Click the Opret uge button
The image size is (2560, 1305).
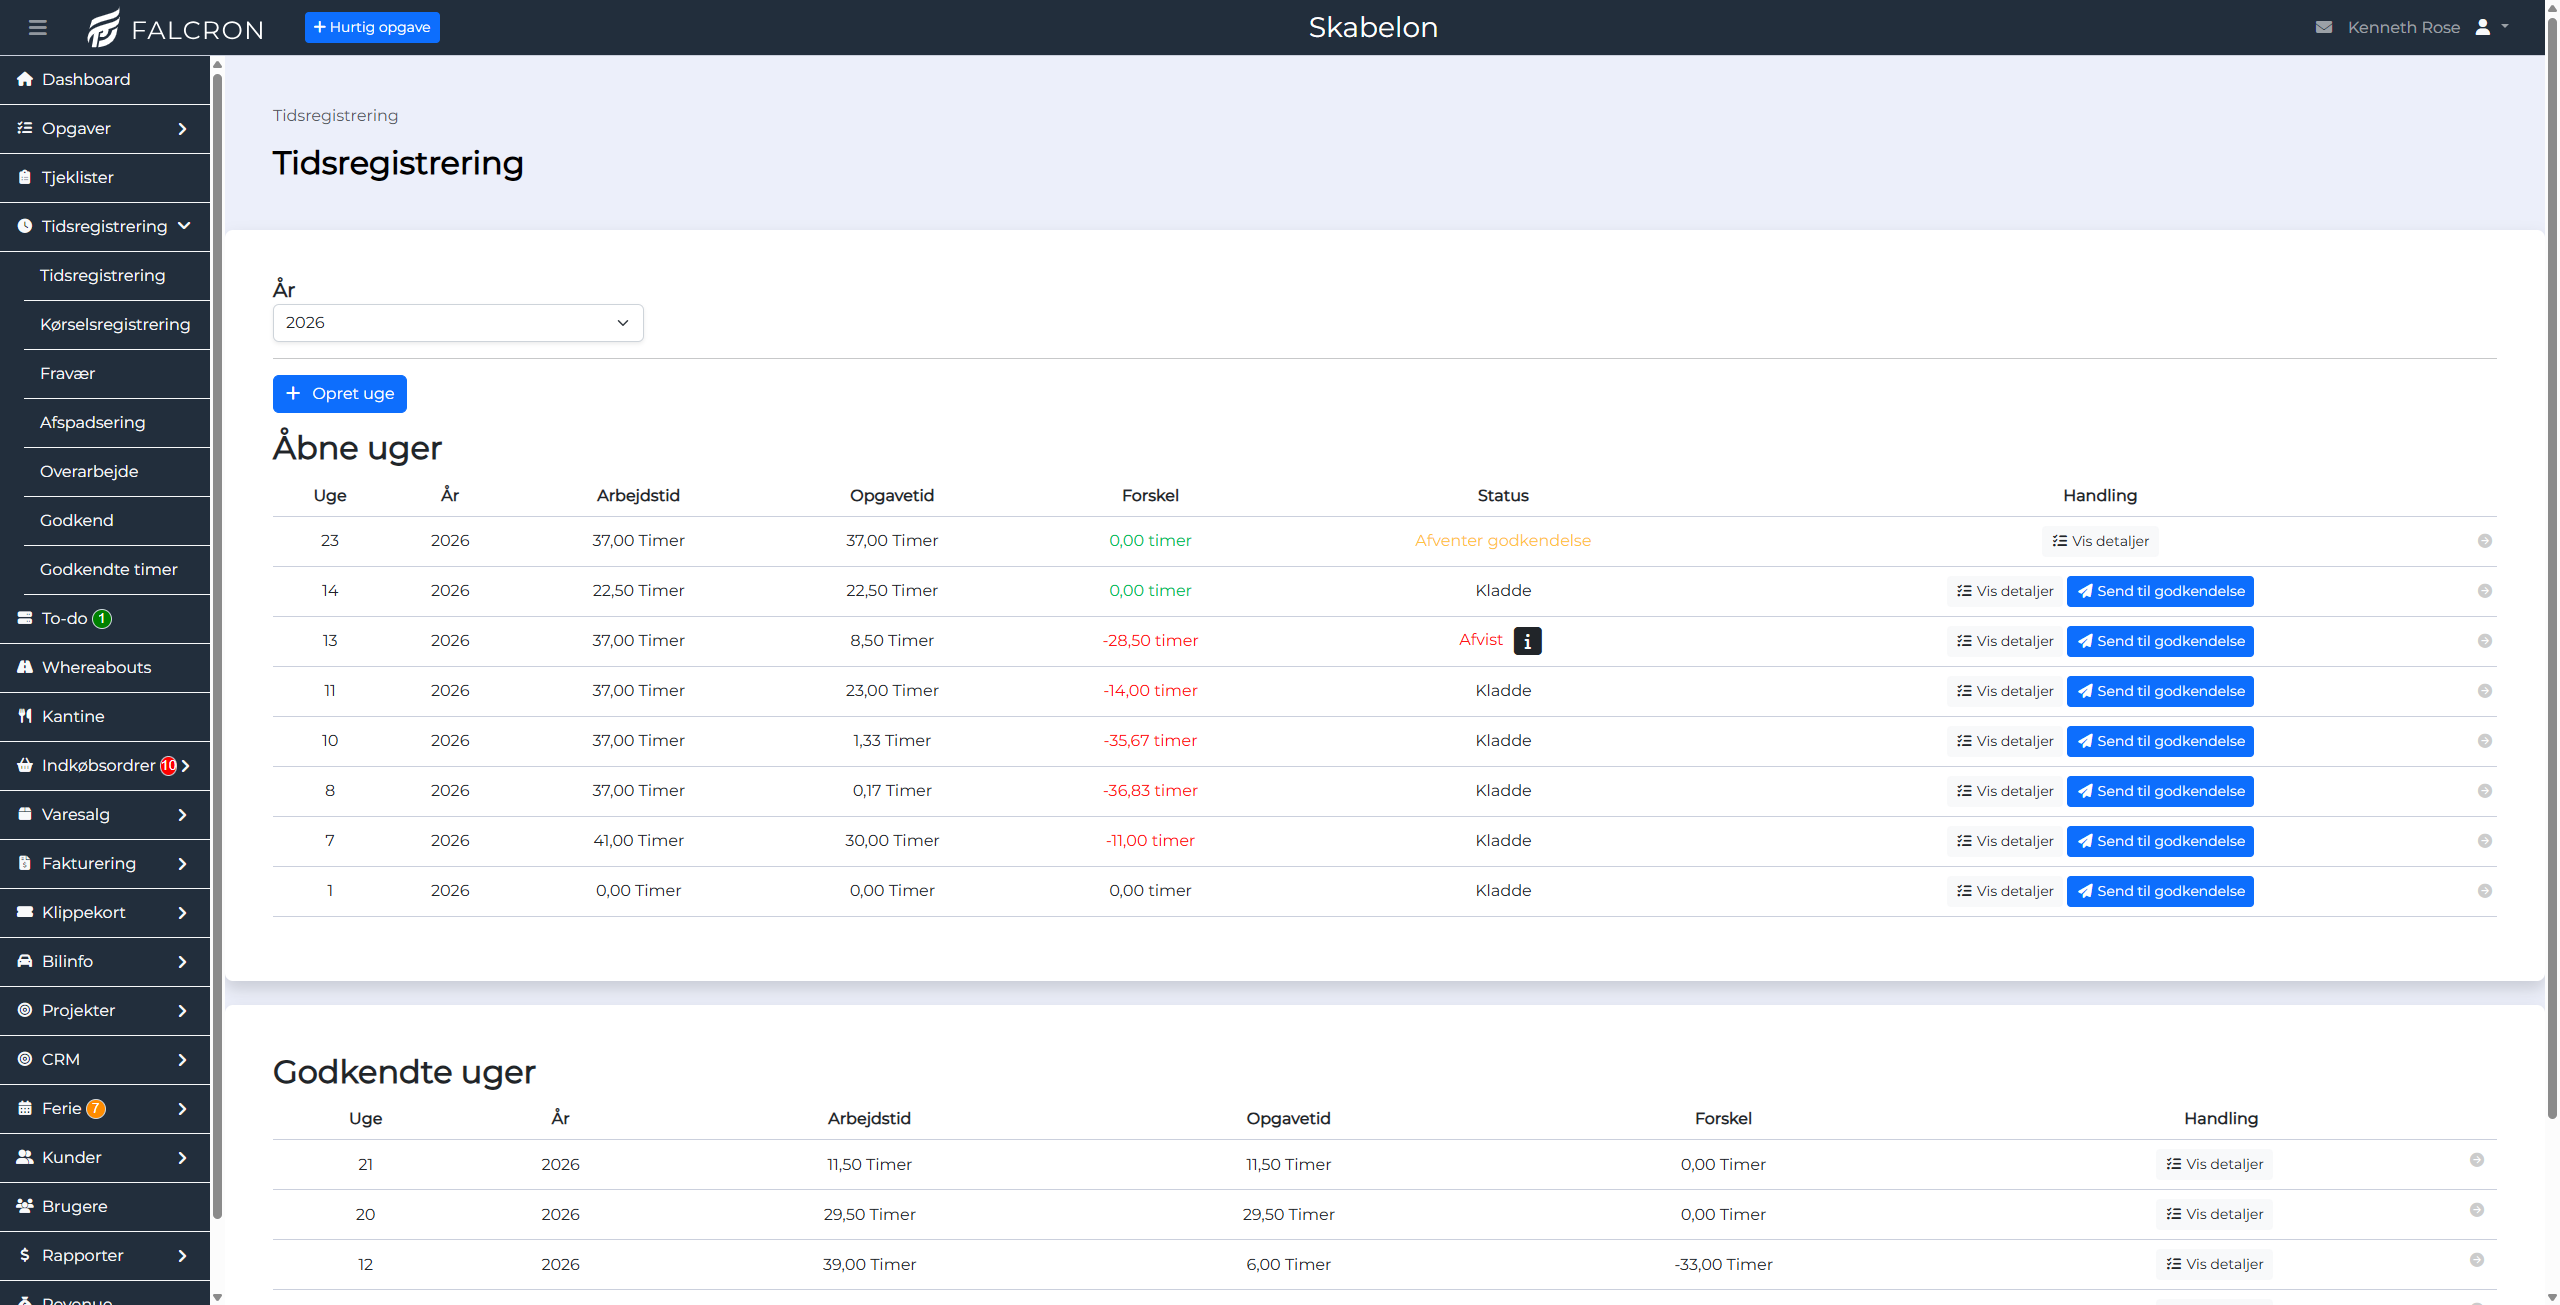[340, 394]
